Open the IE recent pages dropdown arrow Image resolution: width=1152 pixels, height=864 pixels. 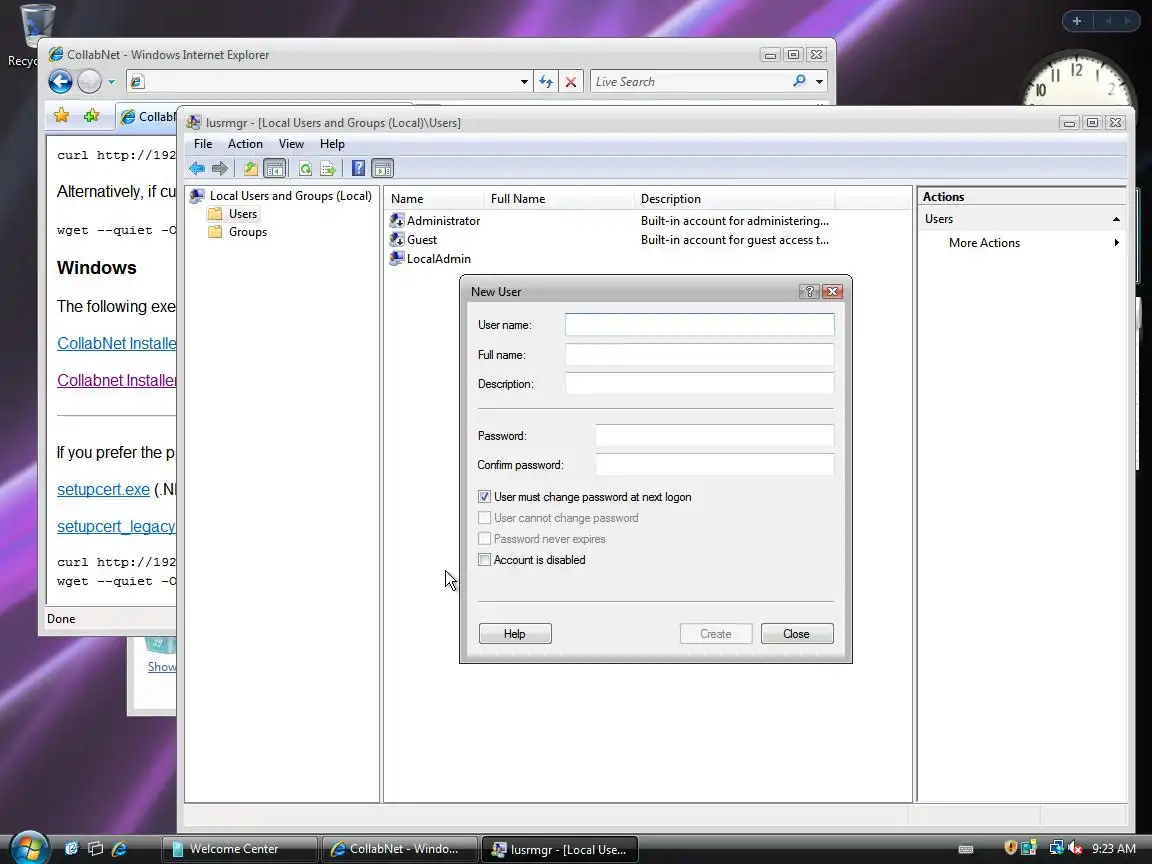pos(111,82)
